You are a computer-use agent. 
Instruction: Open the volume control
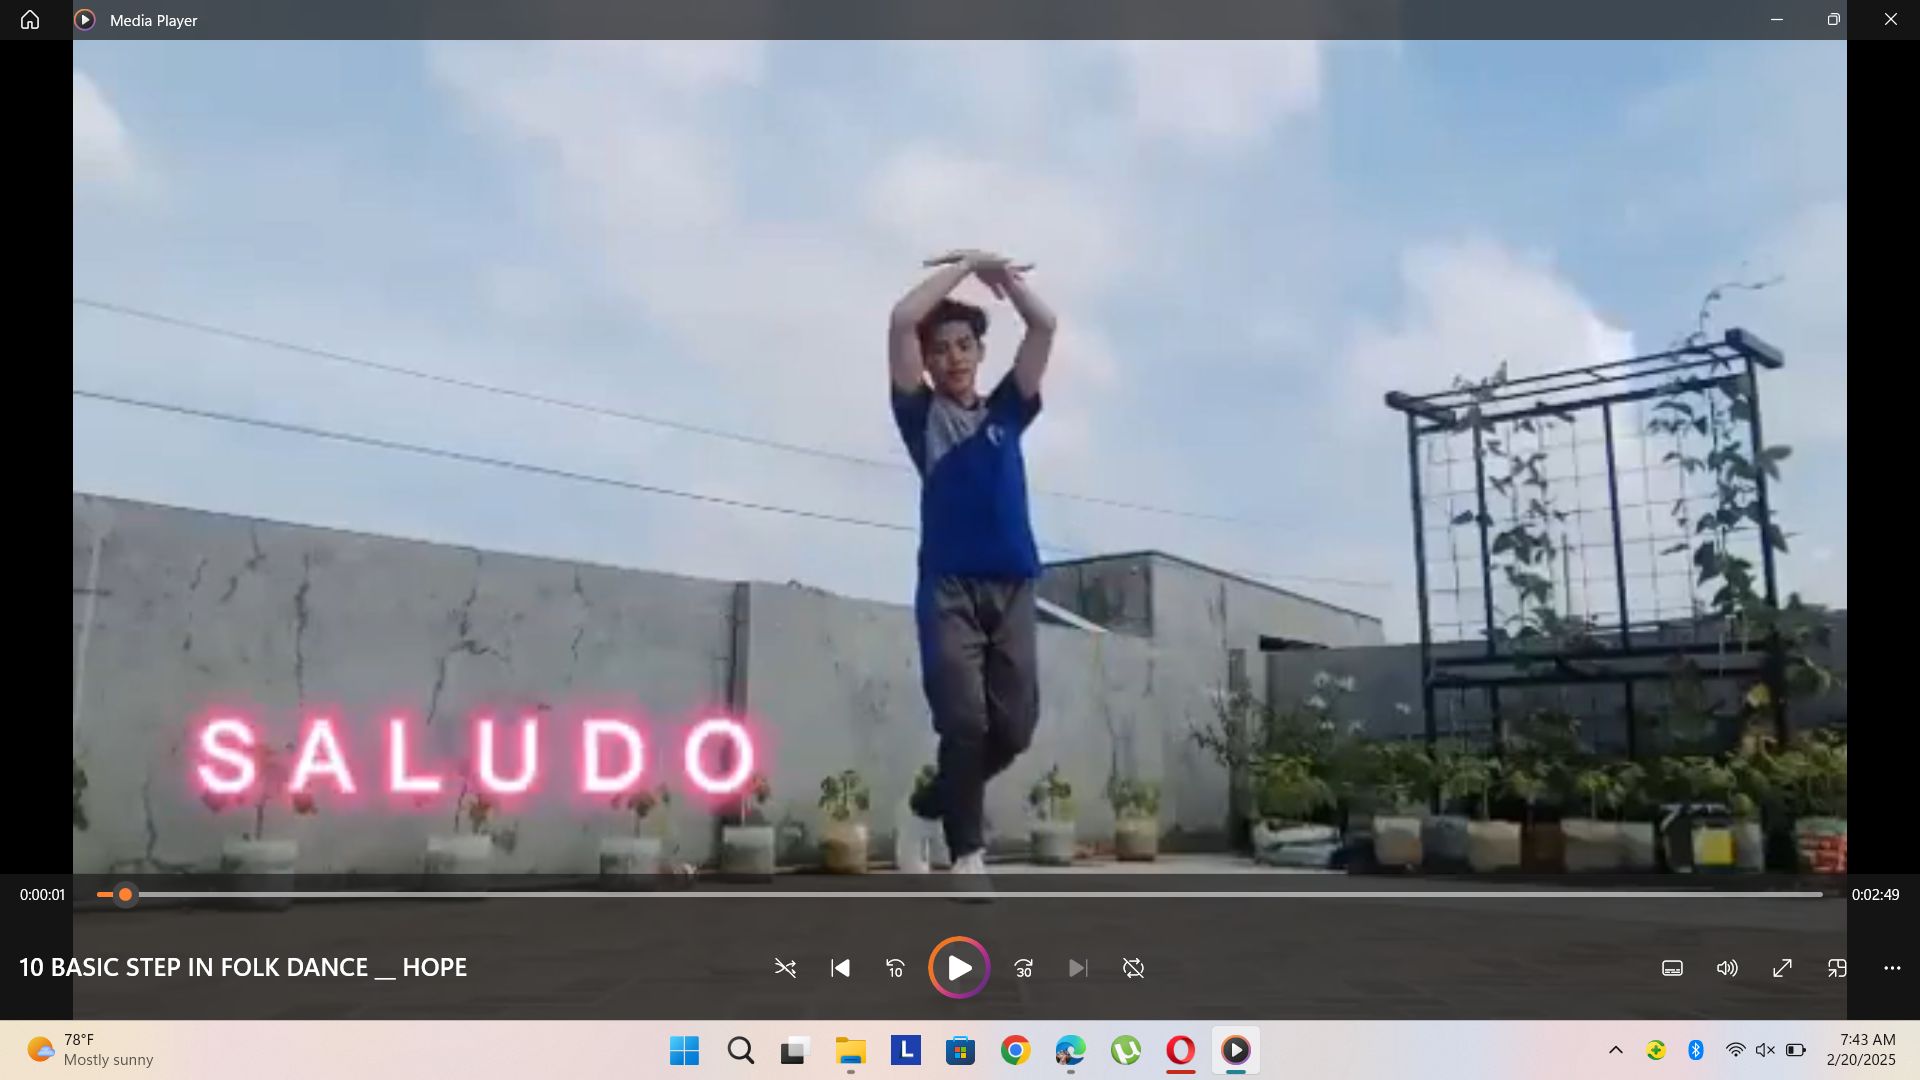coord(1727,968)
